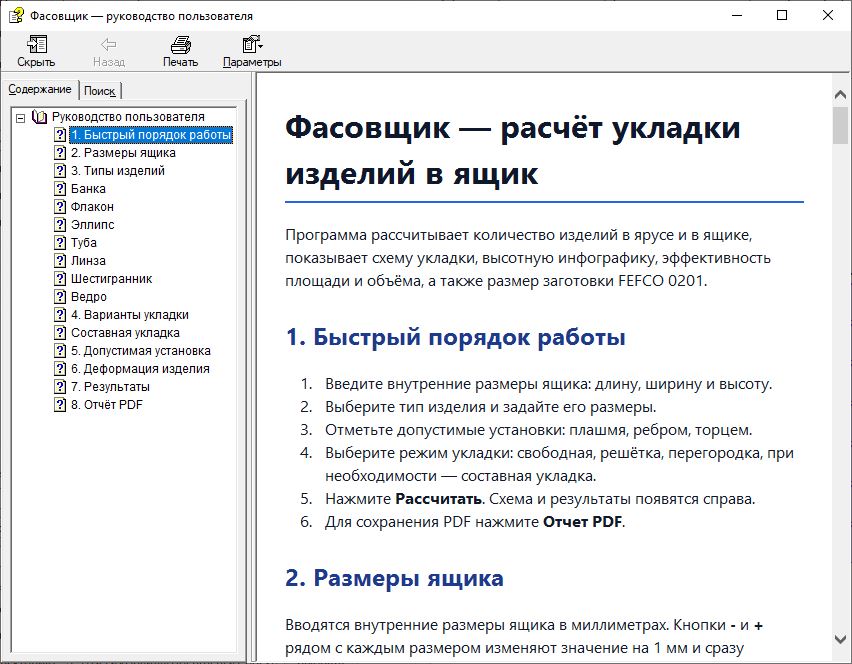
Task: Open the Линза topic
Action: tap(89, 260)
